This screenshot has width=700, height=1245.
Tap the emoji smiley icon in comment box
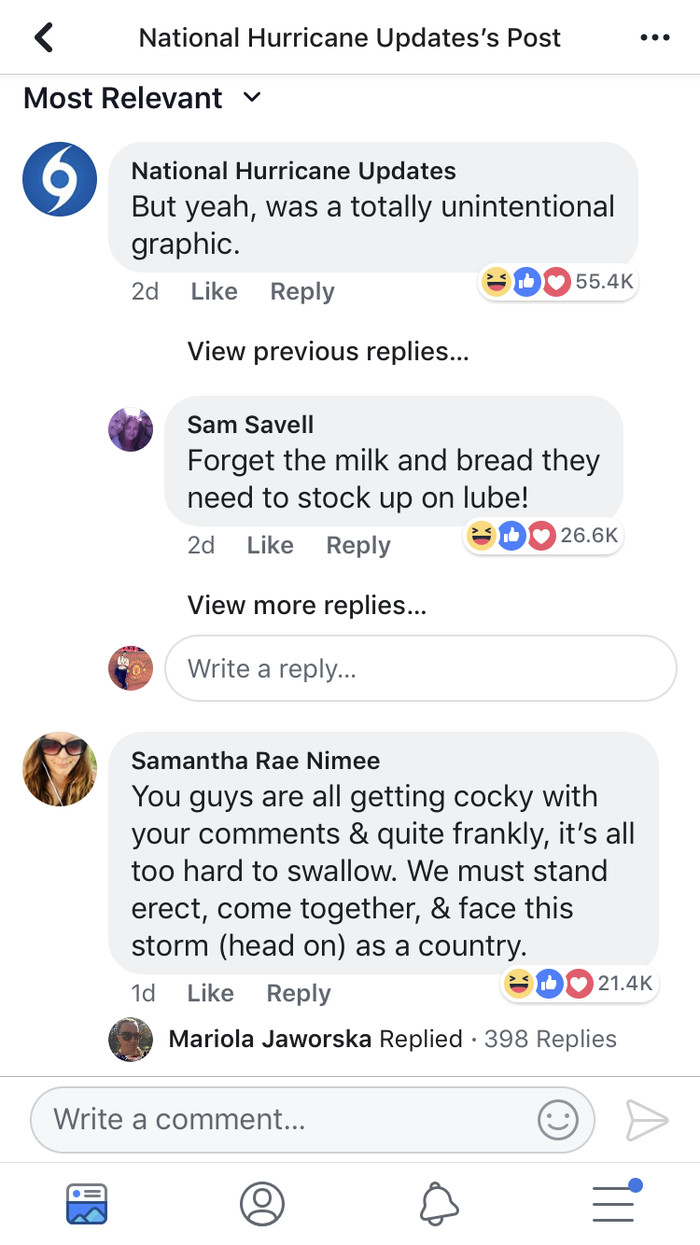click(558, 1119)
